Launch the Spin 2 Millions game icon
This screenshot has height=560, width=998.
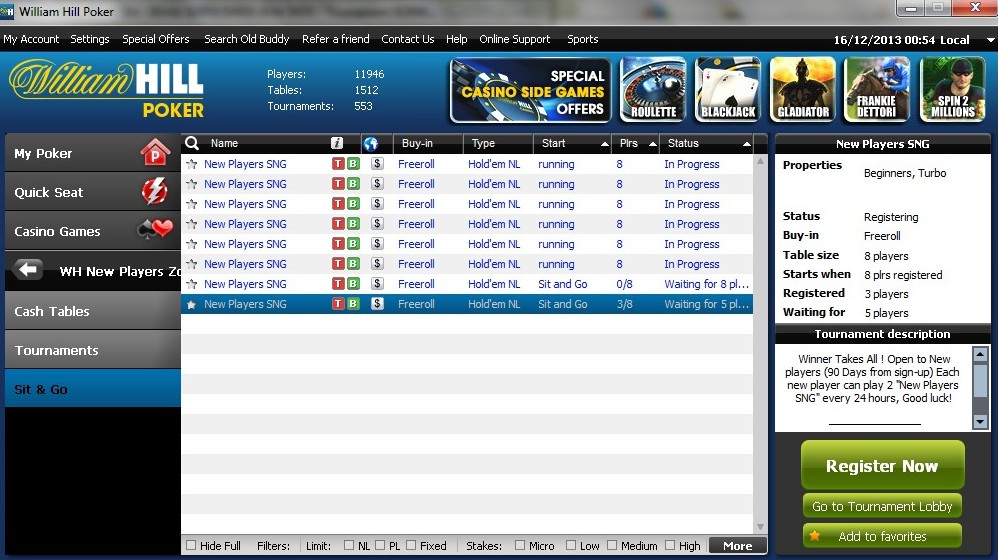pos(952,90)
